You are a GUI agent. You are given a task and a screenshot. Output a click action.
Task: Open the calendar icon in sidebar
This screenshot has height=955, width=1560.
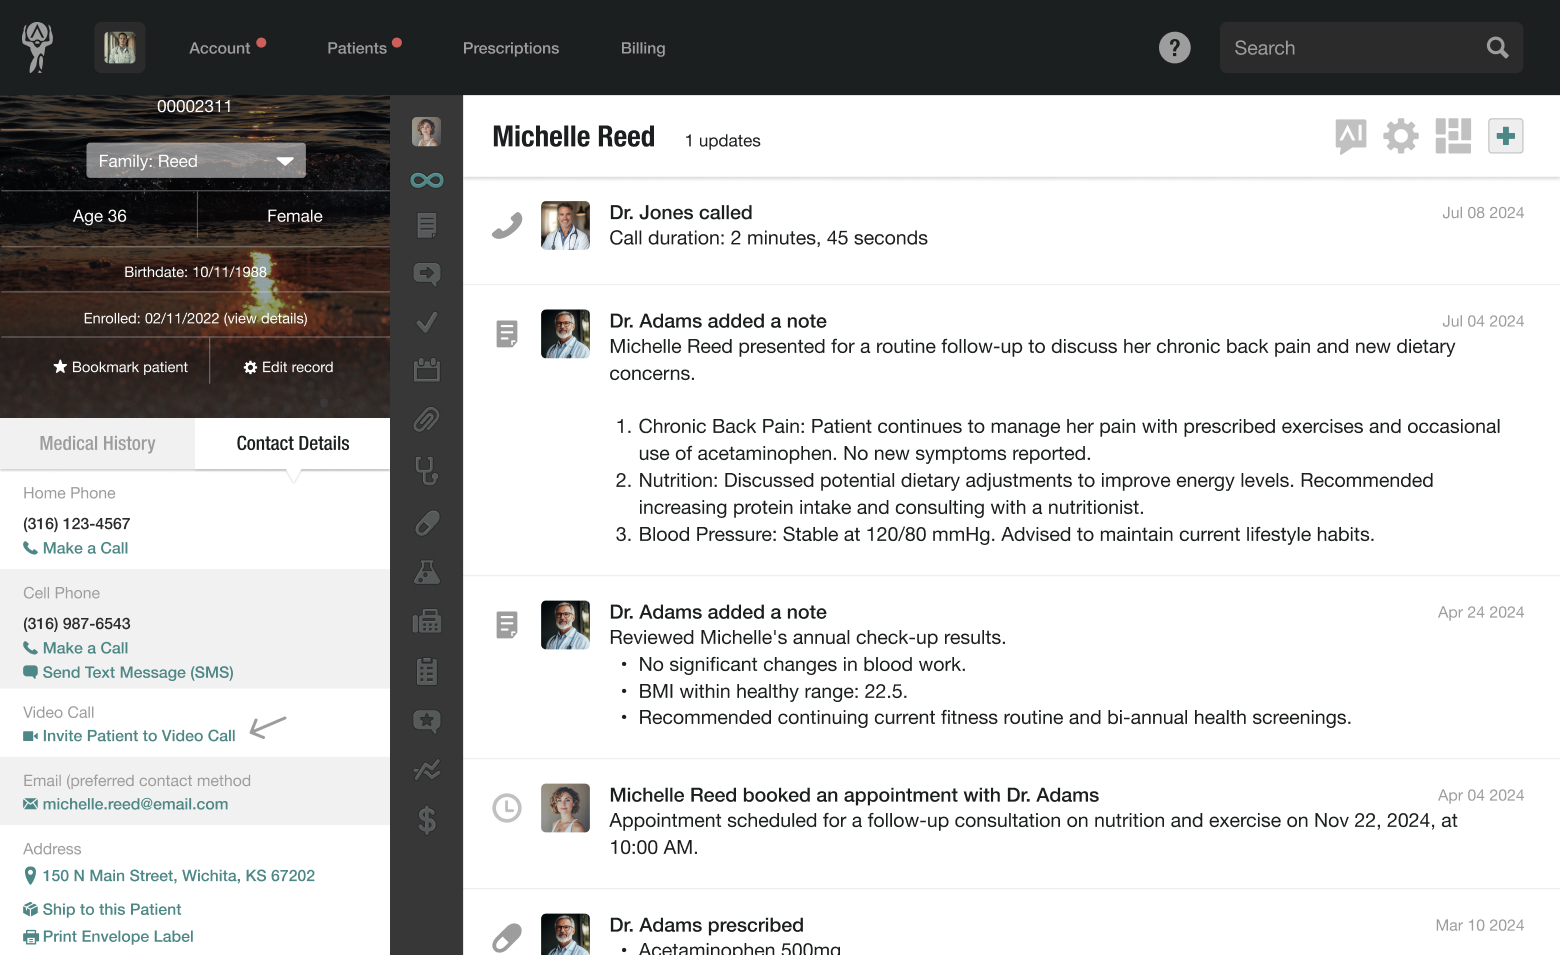pos(427,370)
